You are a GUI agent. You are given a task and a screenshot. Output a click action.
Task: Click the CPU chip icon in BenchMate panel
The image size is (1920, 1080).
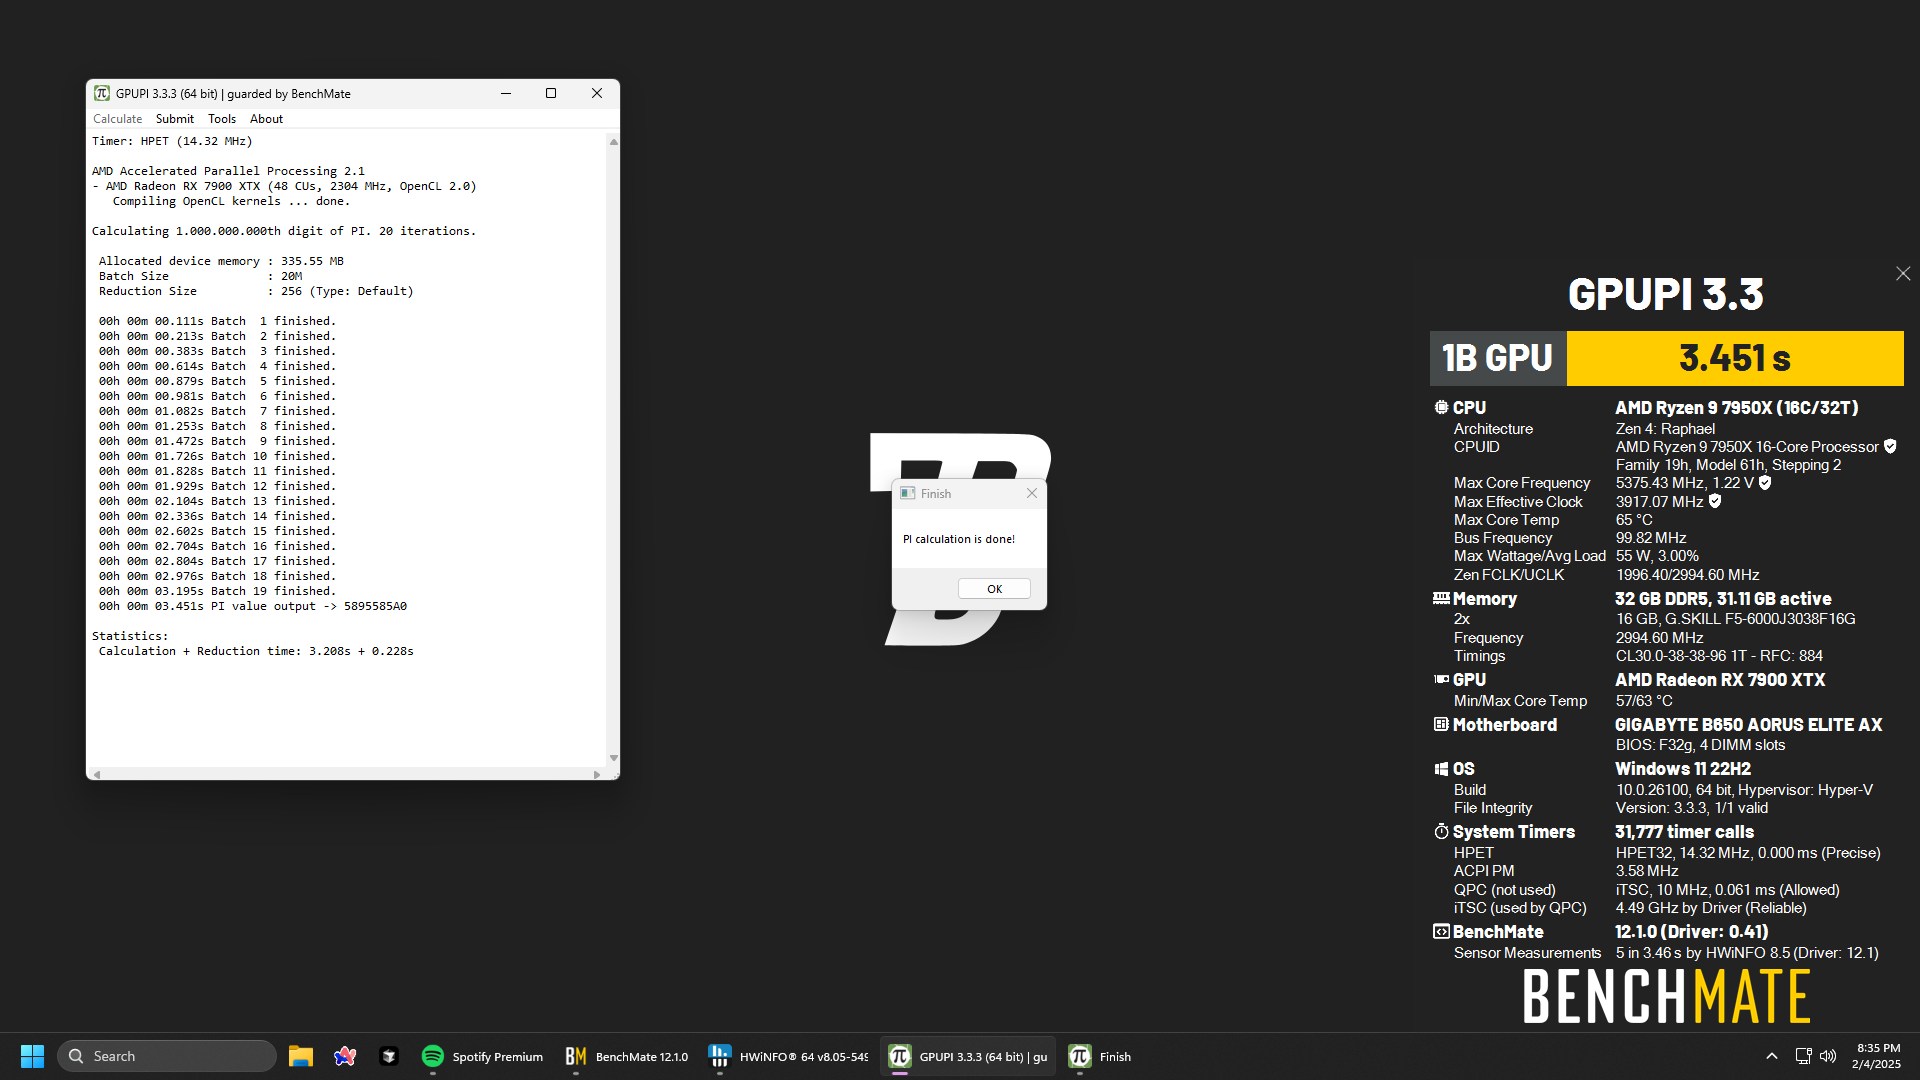click(x=1441, y=407)
